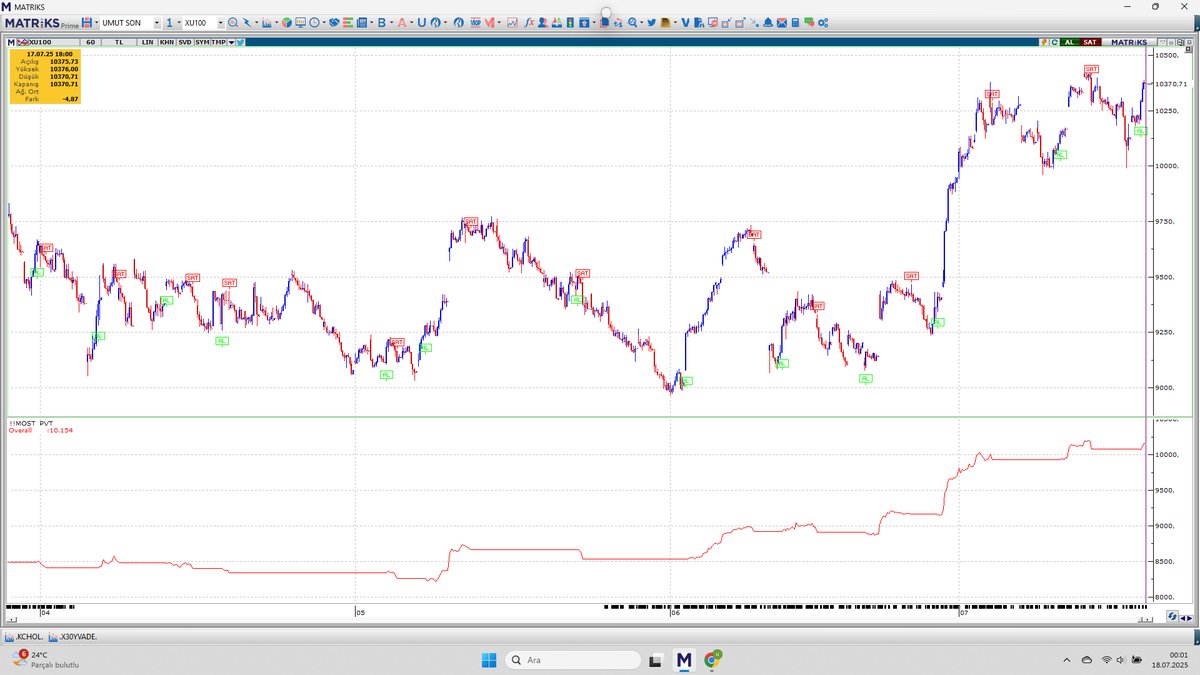Open the weather widget showing 24°C

click(x=45, y=660)
